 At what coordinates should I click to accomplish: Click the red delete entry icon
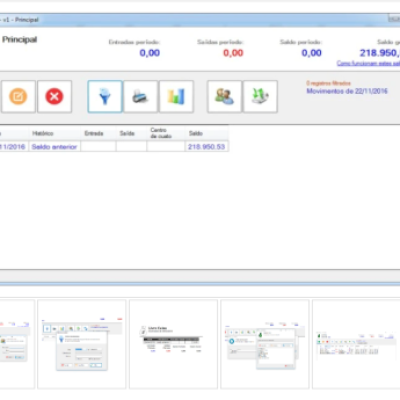(x=54, y=97)
